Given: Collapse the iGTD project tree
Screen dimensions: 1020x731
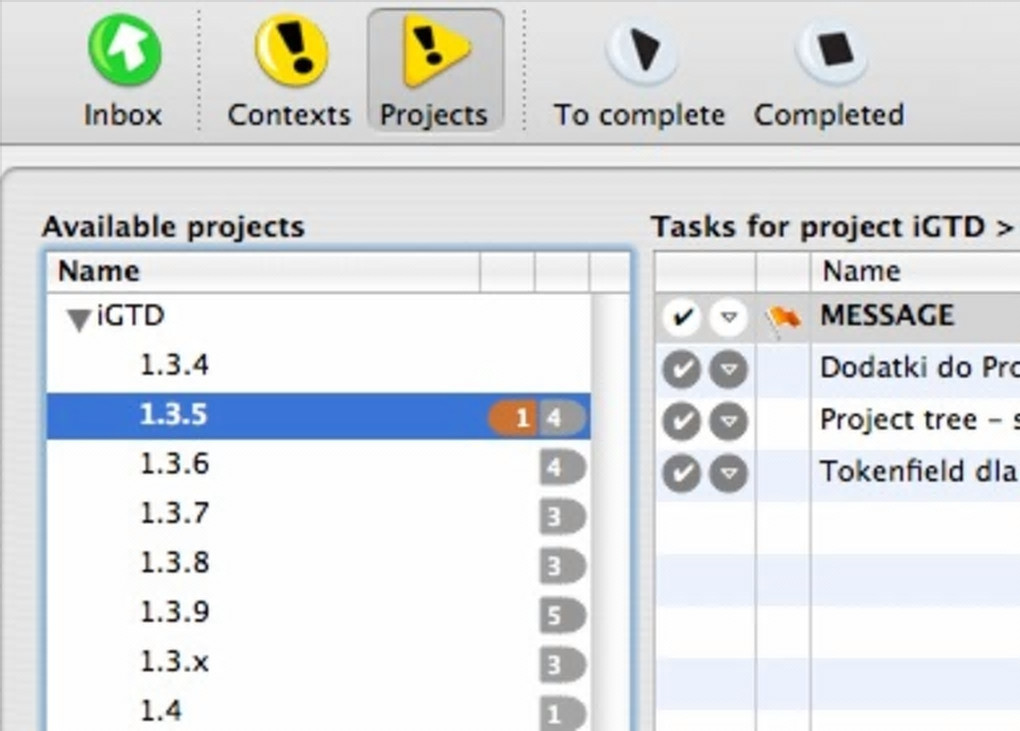Looking at the screenshot, I should (79, 320).
